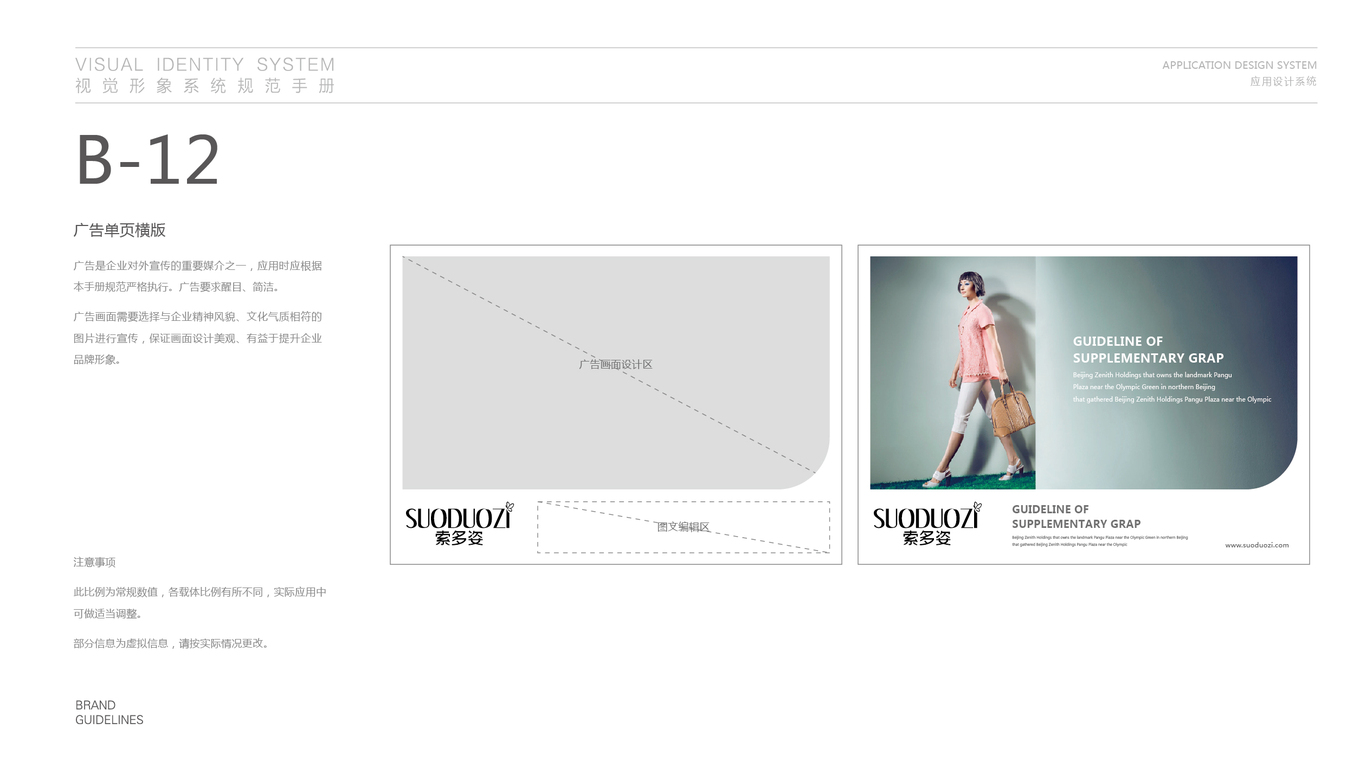The height and width of the screenshot is (768, 1366).
Task: Click the small 'Beijing Zenith Holdings' text under the dark heading
Action: (x=1100, y=541)
